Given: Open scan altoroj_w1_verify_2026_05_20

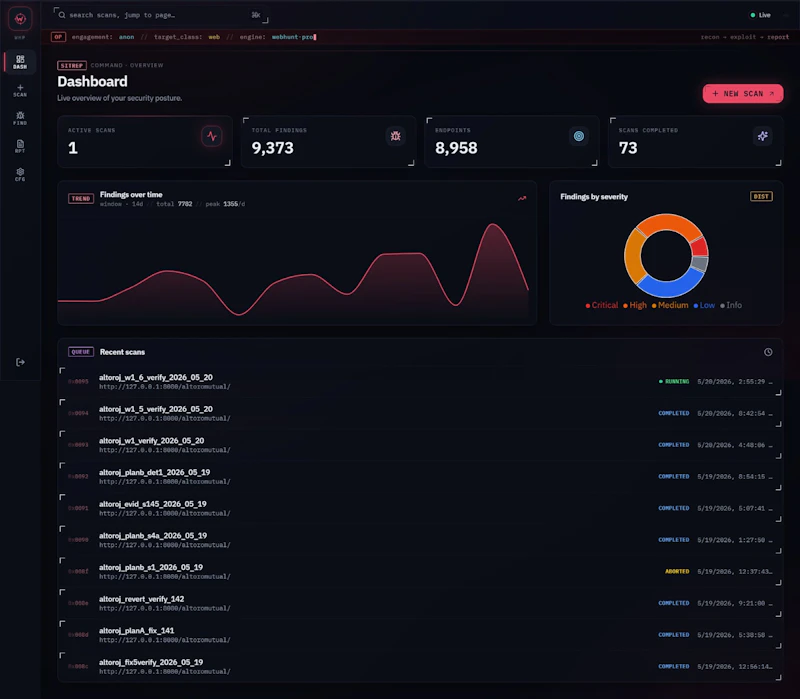Looking at the screenshot, I should (x=420, y=445).
